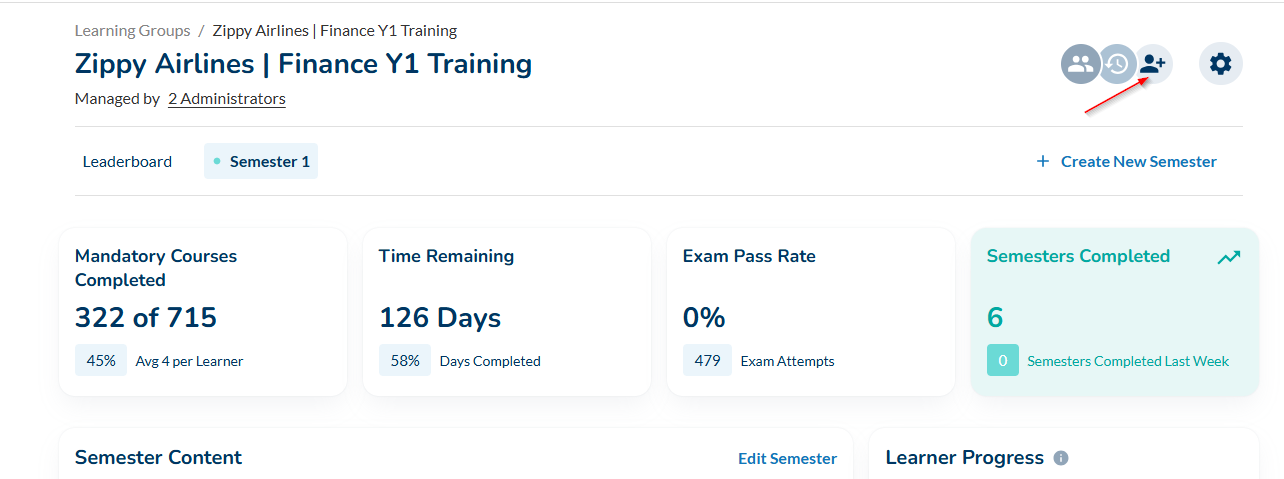This screenshot has height=479, width=1284.
Task: Select the Semester 1 tab
Action: pyautogui.click(x=262, y=161)
